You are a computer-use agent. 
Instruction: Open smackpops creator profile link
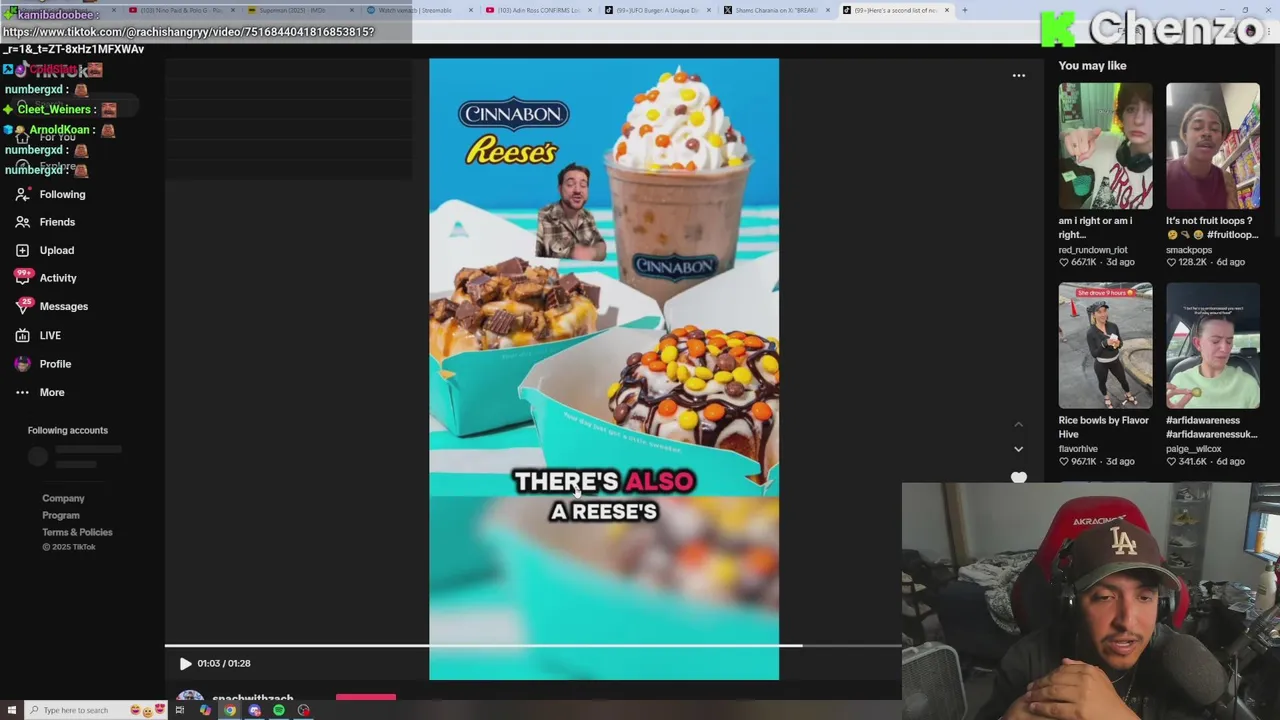point(1189,250)
